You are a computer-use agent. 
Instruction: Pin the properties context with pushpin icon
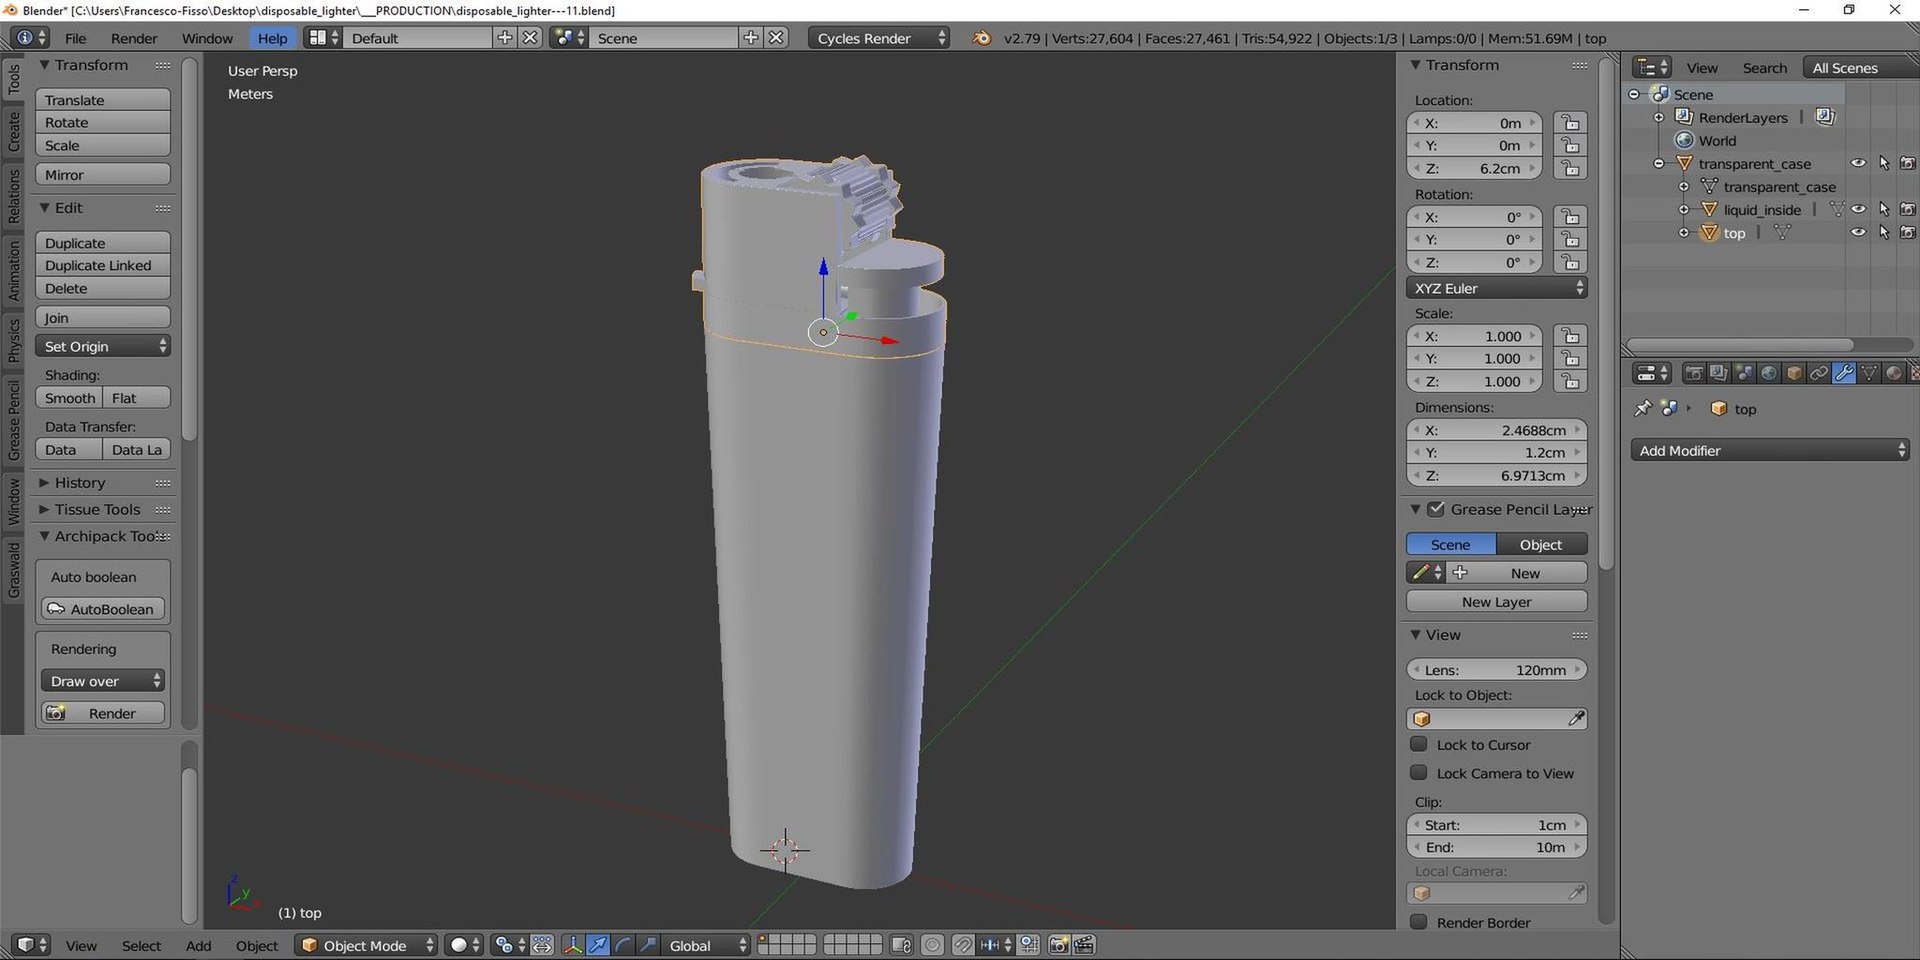click(1642, 409)
